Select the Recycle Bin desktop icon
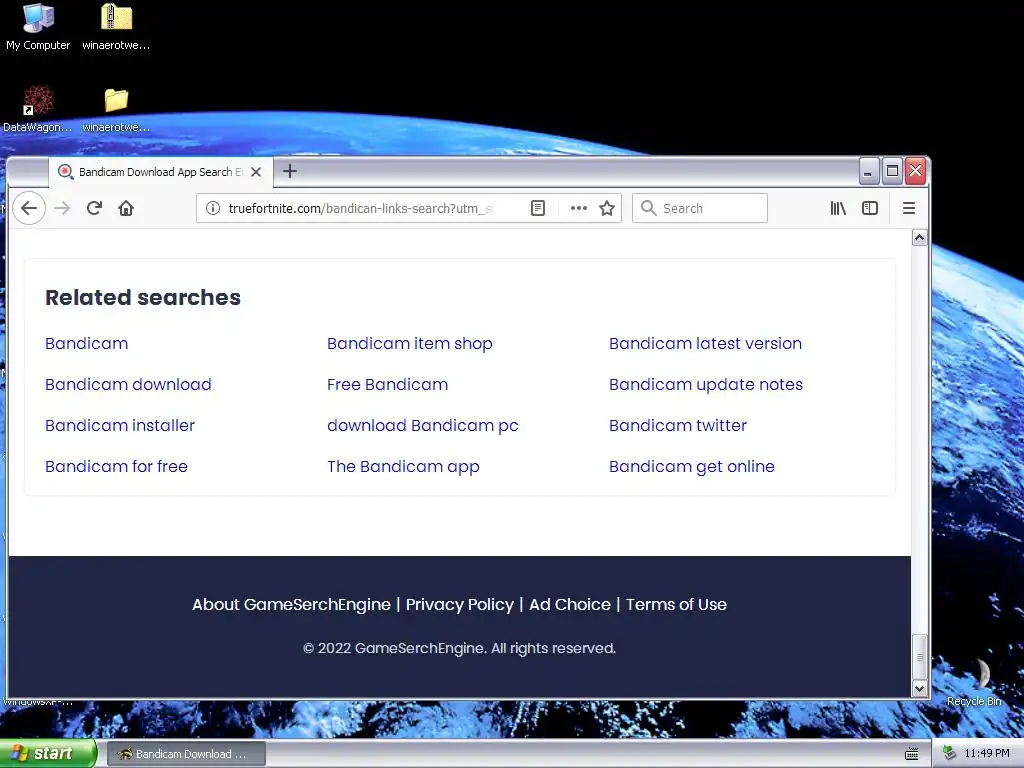 coord(974,683)
